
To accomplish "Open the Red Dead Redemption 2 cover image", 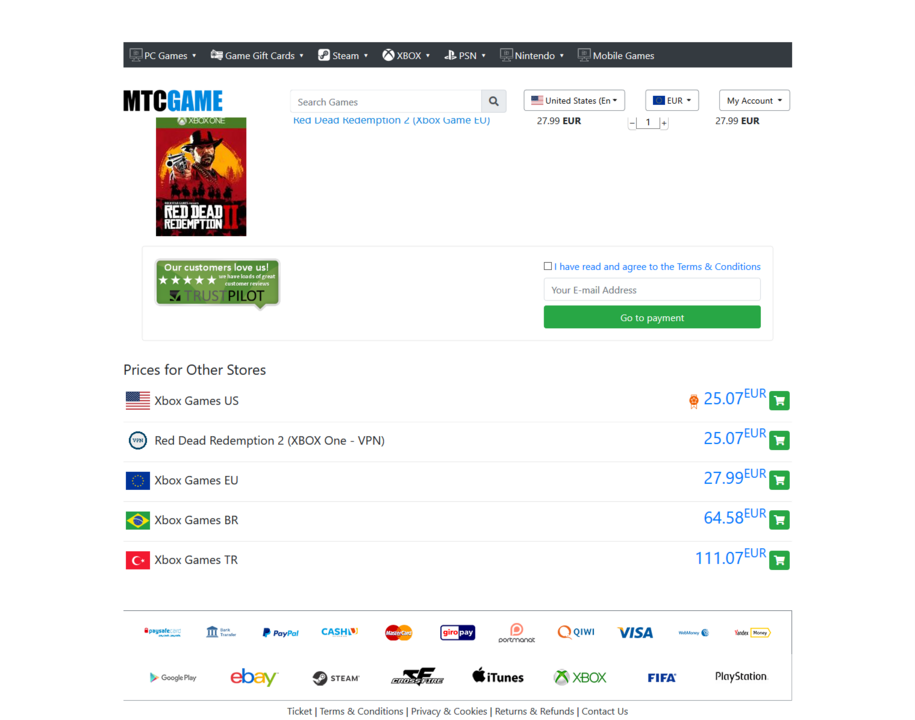I will [201, 176].
